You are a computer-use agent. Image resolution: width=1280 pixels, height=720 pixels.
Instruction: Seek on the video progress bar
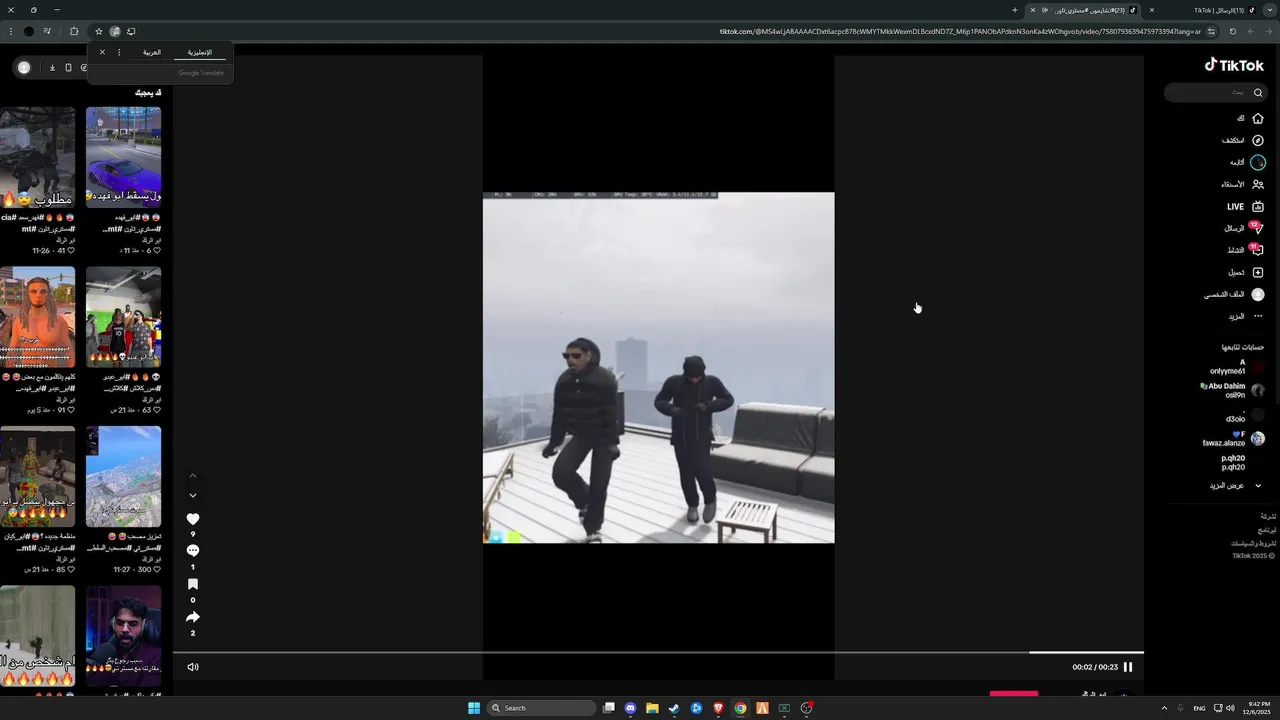(x=658, y=653)
